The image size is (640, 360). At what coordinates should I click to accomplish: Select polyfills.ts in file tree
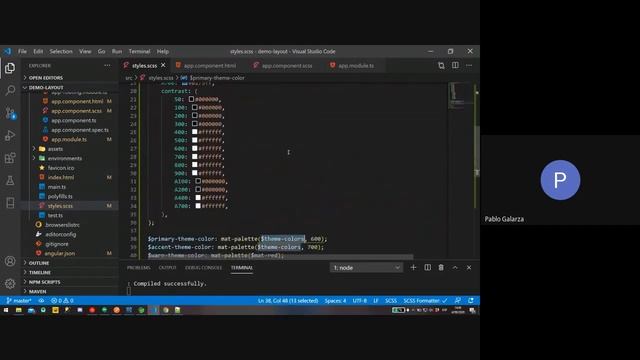60,196
